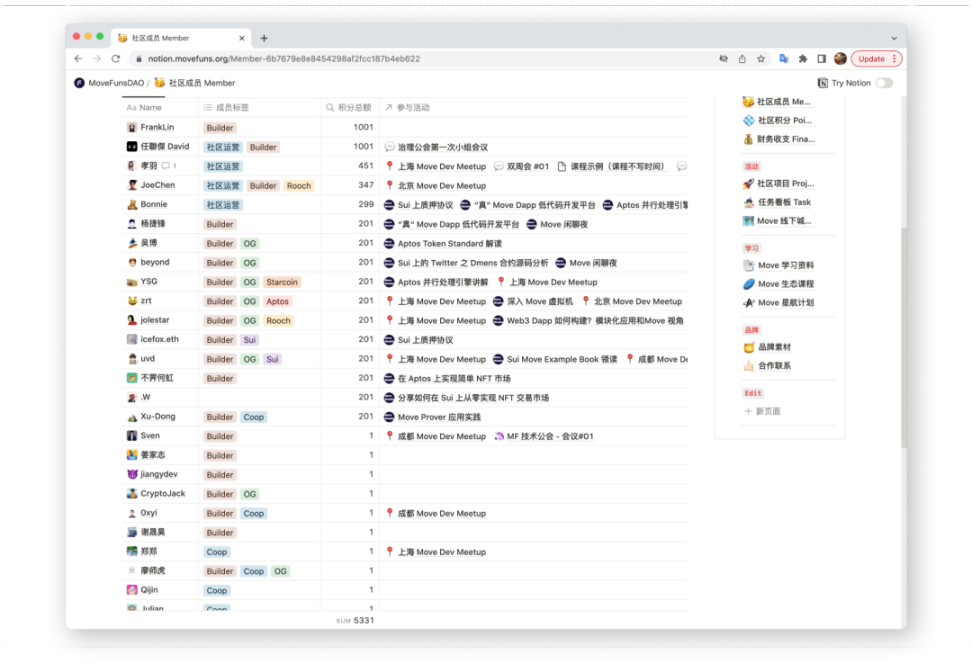972x664 pixels.
Task: Reload the page with the browser refresh icon
Action: tap(117, 59)
